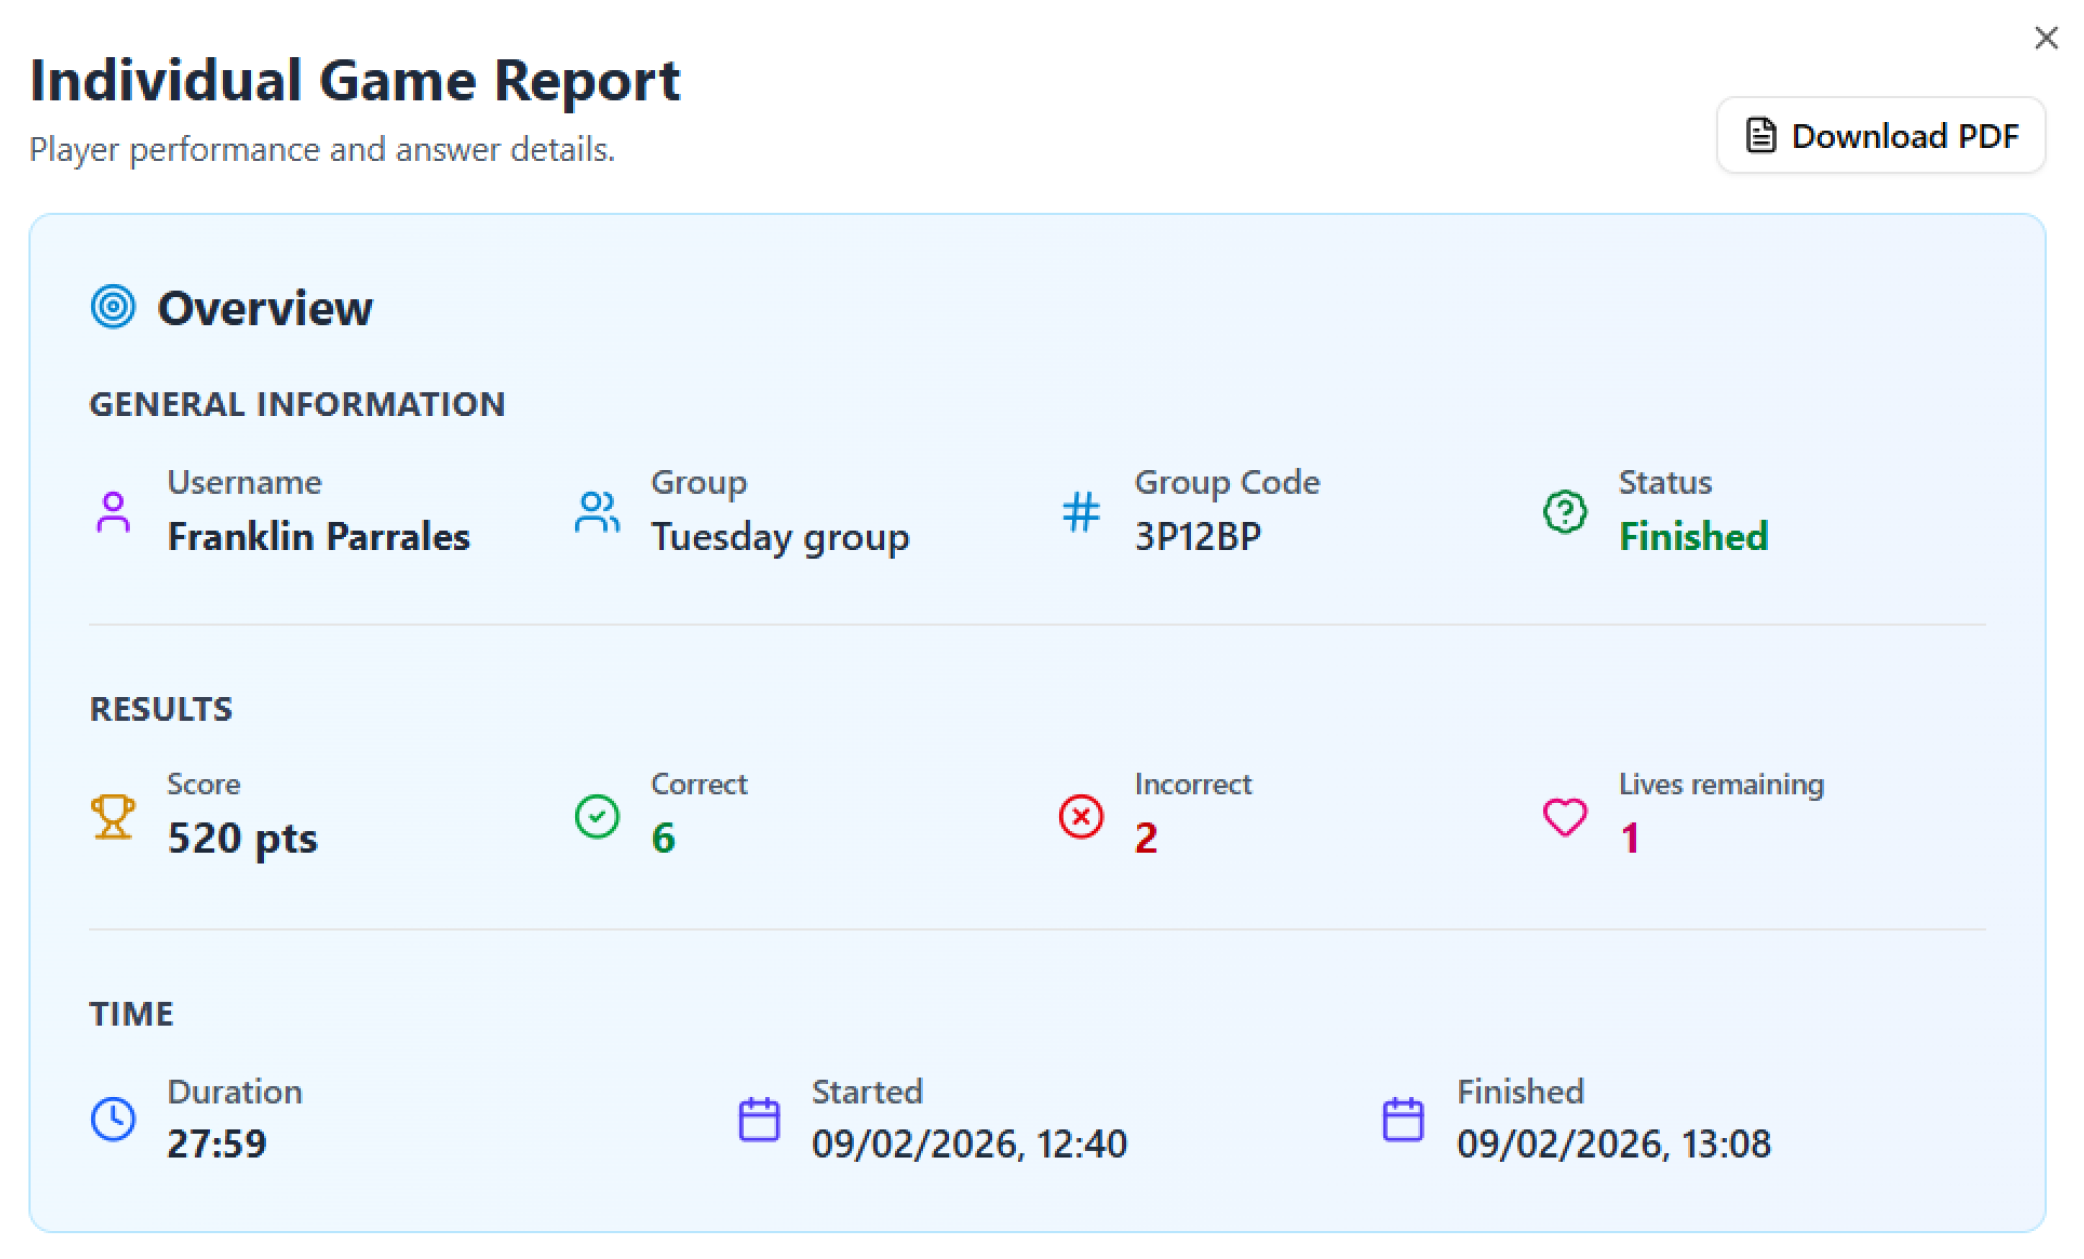
Task: Click the lives remaining value 1
Action: tap(1630, 838)
